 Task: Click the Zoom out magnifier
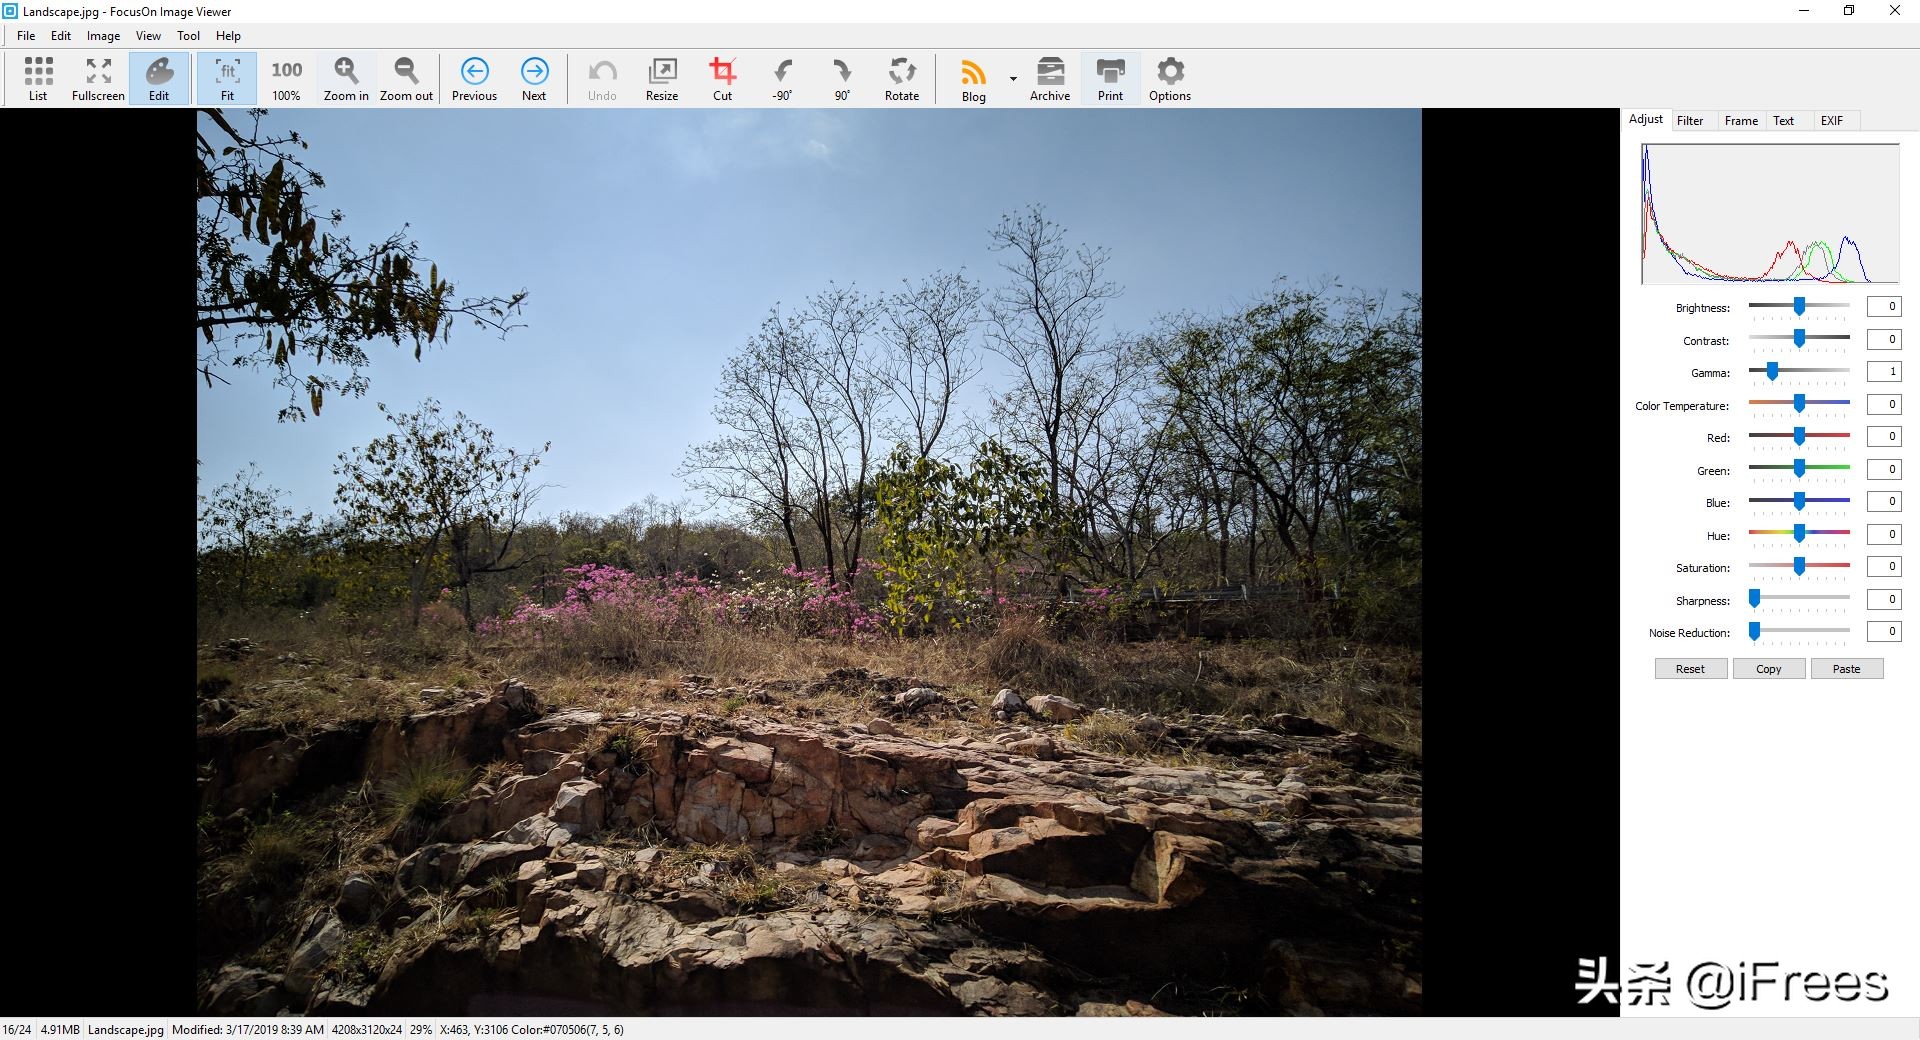[406, 78]
